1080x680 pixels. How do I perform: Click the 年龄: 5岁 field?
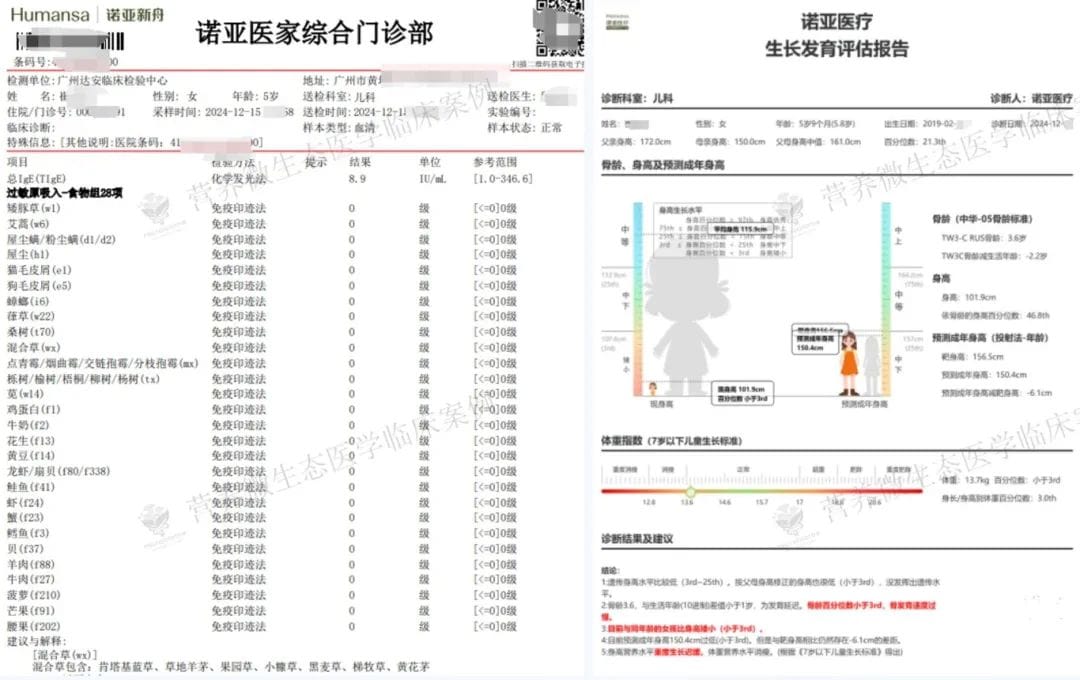(x=255, y=96)
